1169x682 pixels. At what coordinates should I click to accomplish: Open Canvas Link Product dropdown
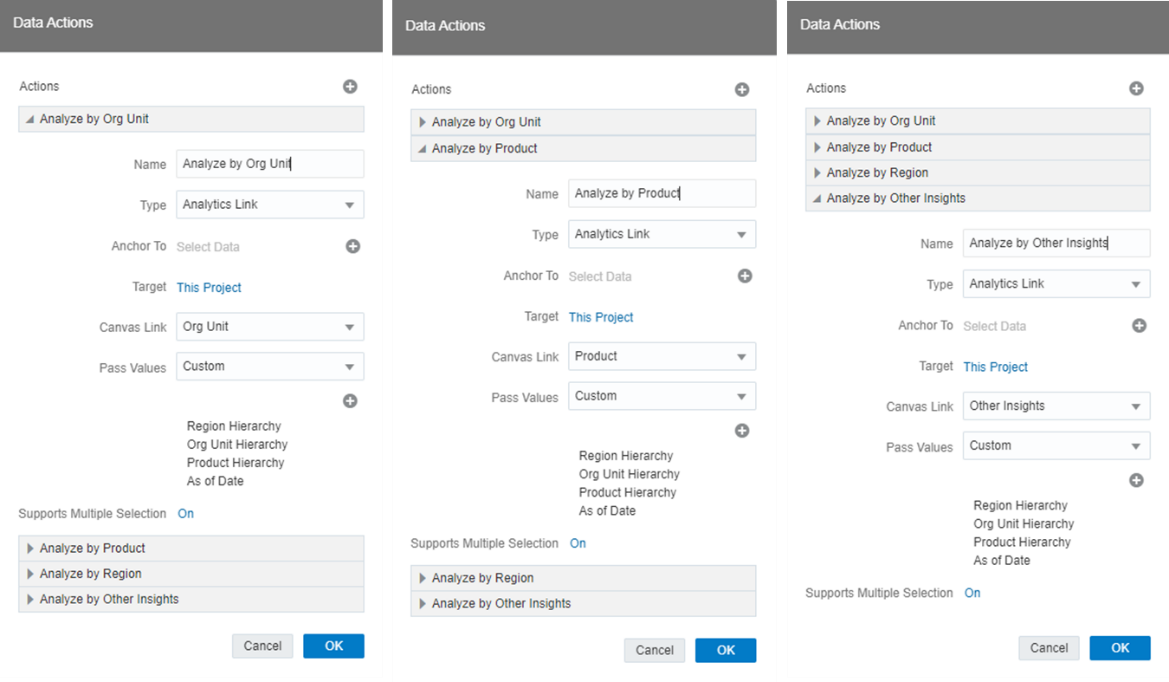[662, 356]
